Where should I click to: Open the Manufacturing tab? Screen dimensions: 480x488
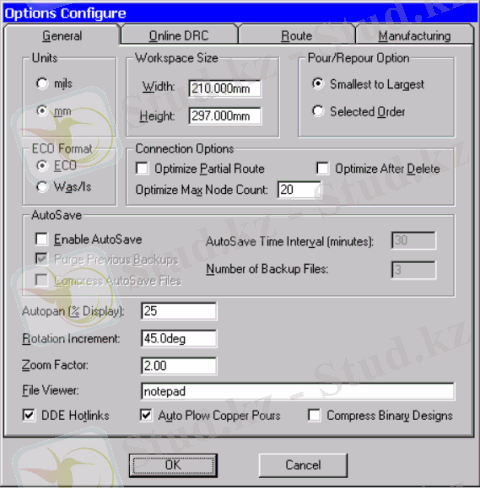414,35
